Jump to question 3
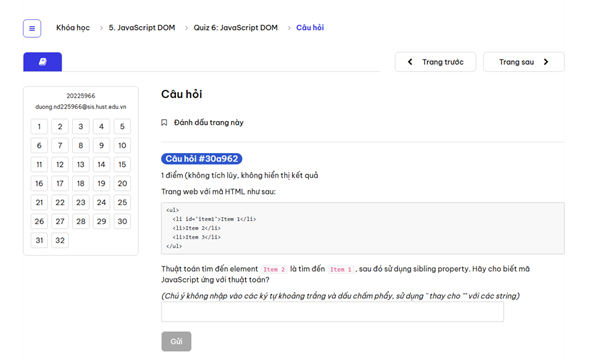This screenshot has height=360, width=602. click(x=81, y=126)
